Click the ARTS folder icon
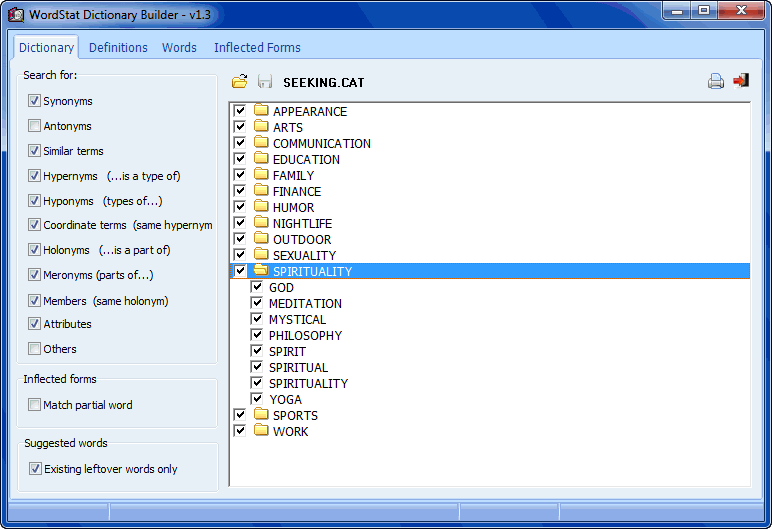The image size is (772, 529). click(x=261, y=126)
